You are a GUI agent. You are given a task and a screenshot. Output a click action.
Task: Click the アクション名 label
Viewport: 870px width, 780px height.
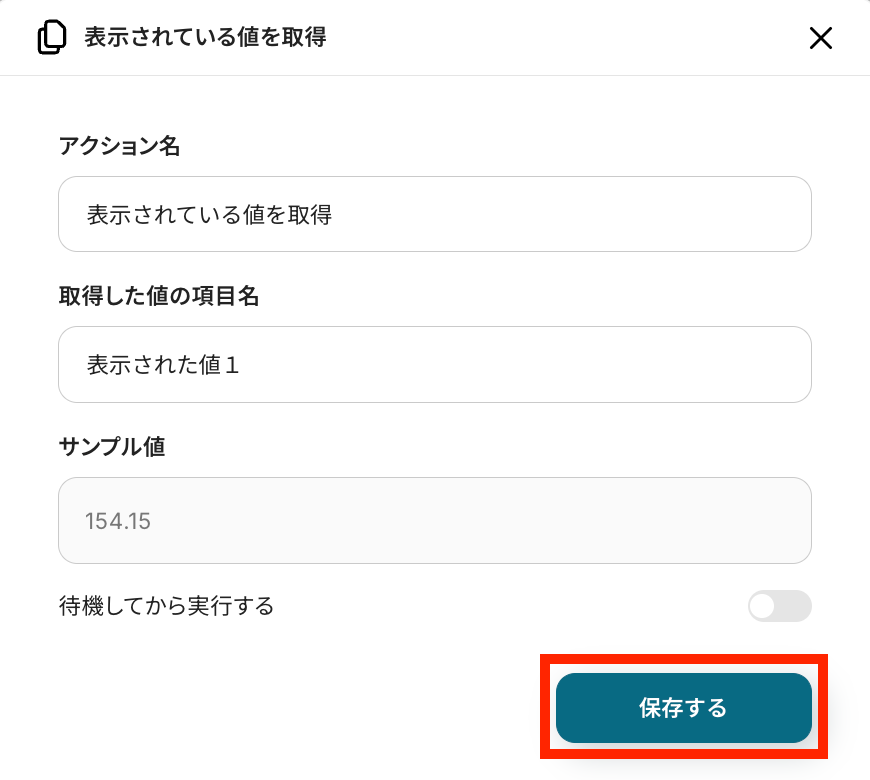119,146
